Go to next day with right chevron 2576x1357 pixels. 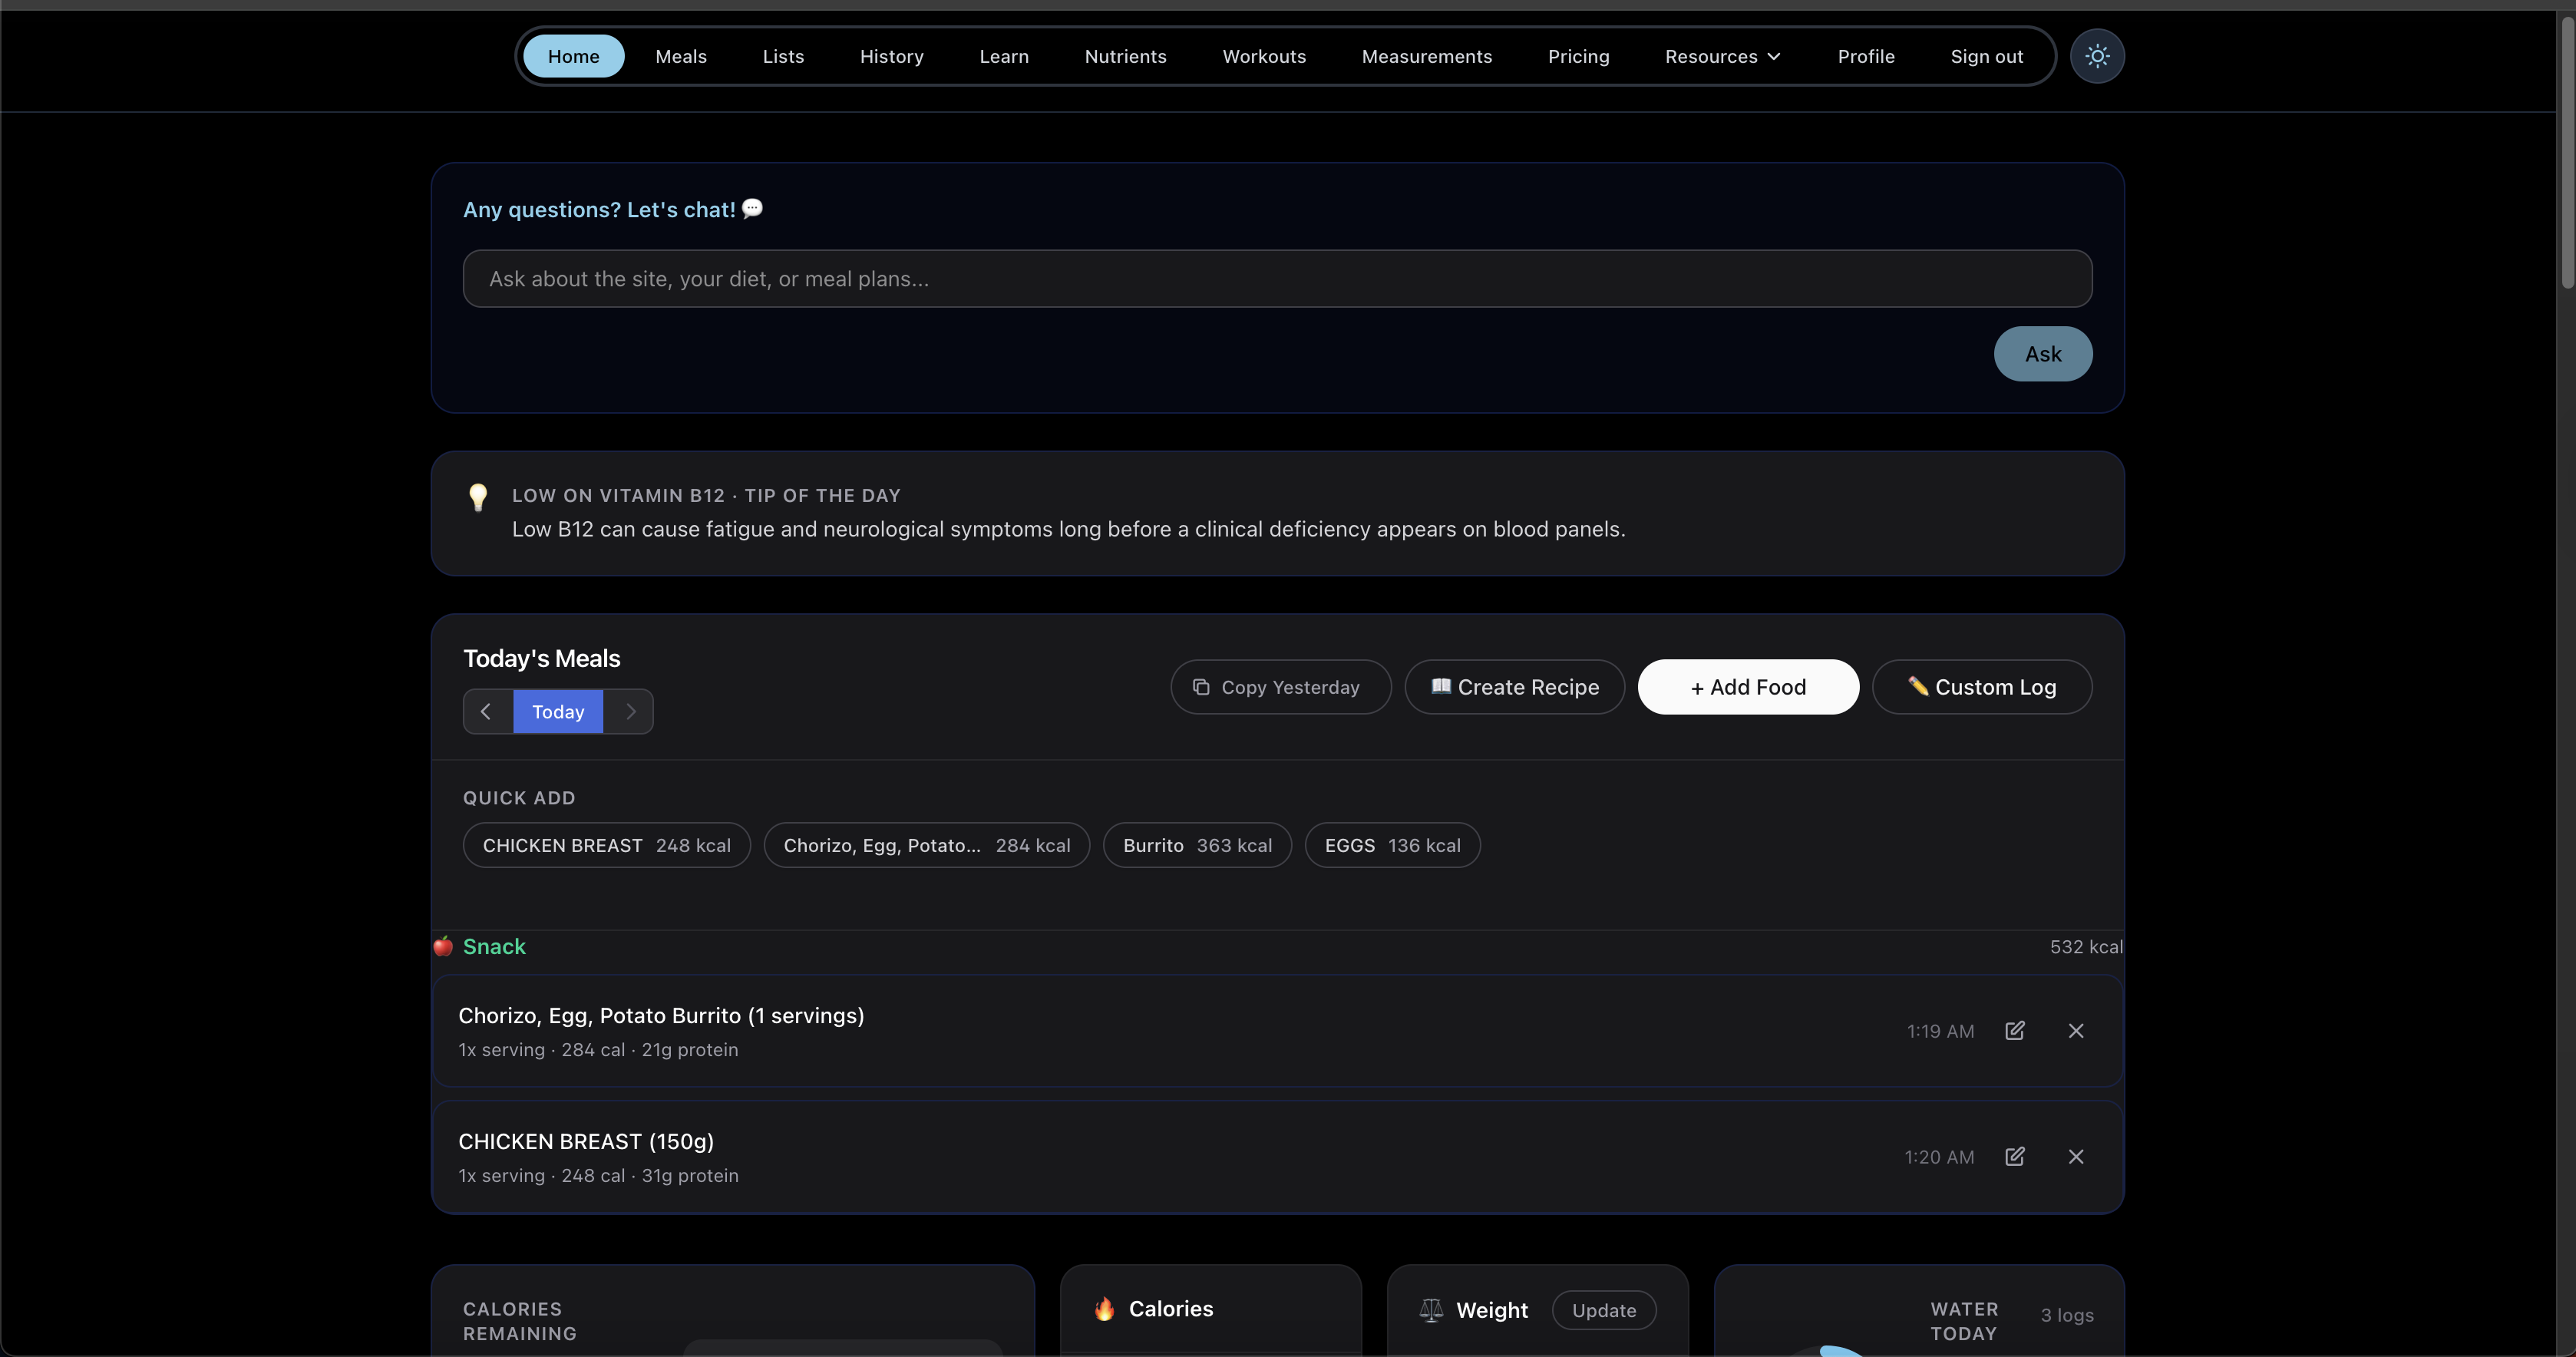630,712
